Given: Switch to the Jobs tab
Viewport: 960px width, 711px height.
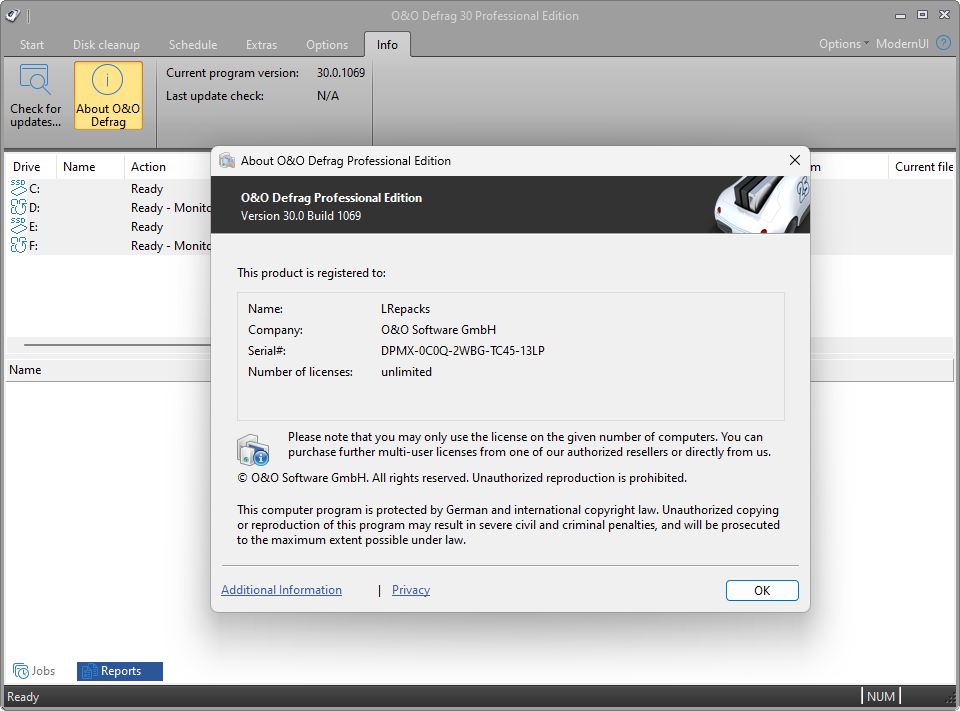Looking at the screenshot, I should click(34, 671).
